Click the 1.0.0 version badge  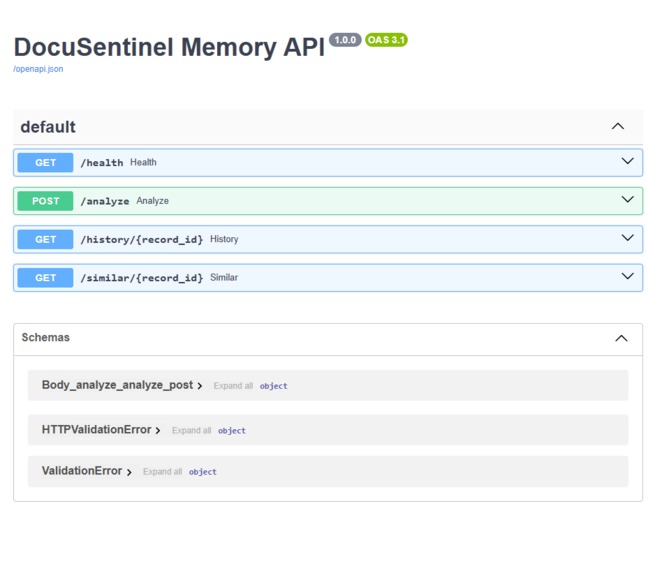(345, 40)
